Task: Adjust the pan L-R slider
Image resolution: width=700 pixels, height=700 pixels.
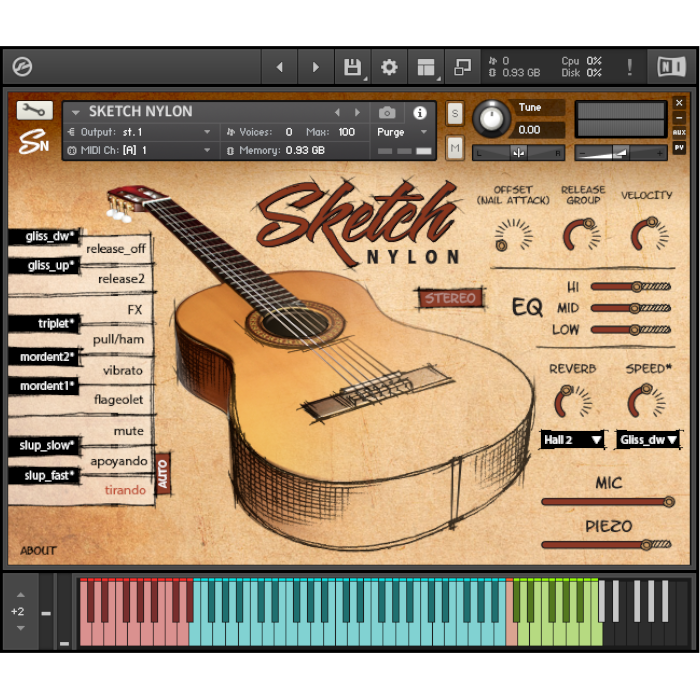Action: [519, 153]
